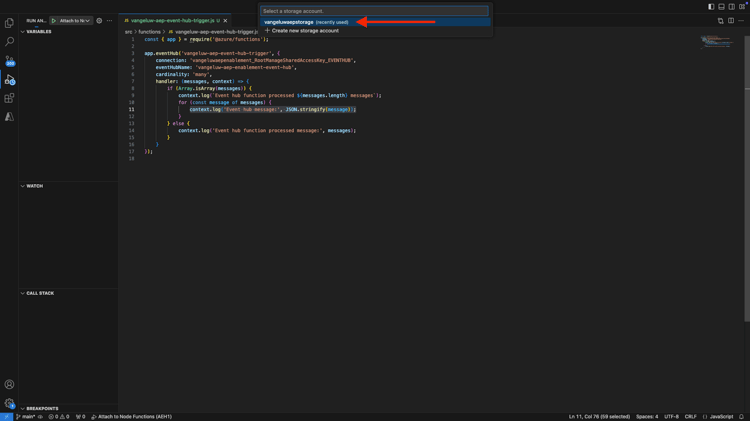Viewport: 750px width, 421px height.
Task: Click Attach to Node Functions (AEH1) status item
Action: coord(132,417)
